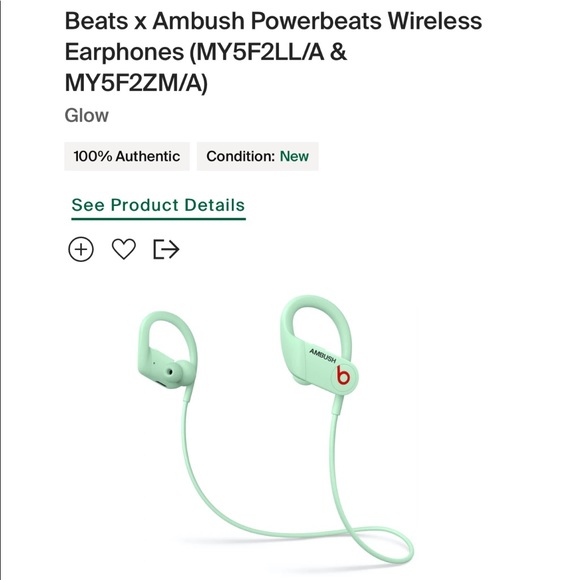Click the MY5F2LL/A model number in title

point(260,51)
